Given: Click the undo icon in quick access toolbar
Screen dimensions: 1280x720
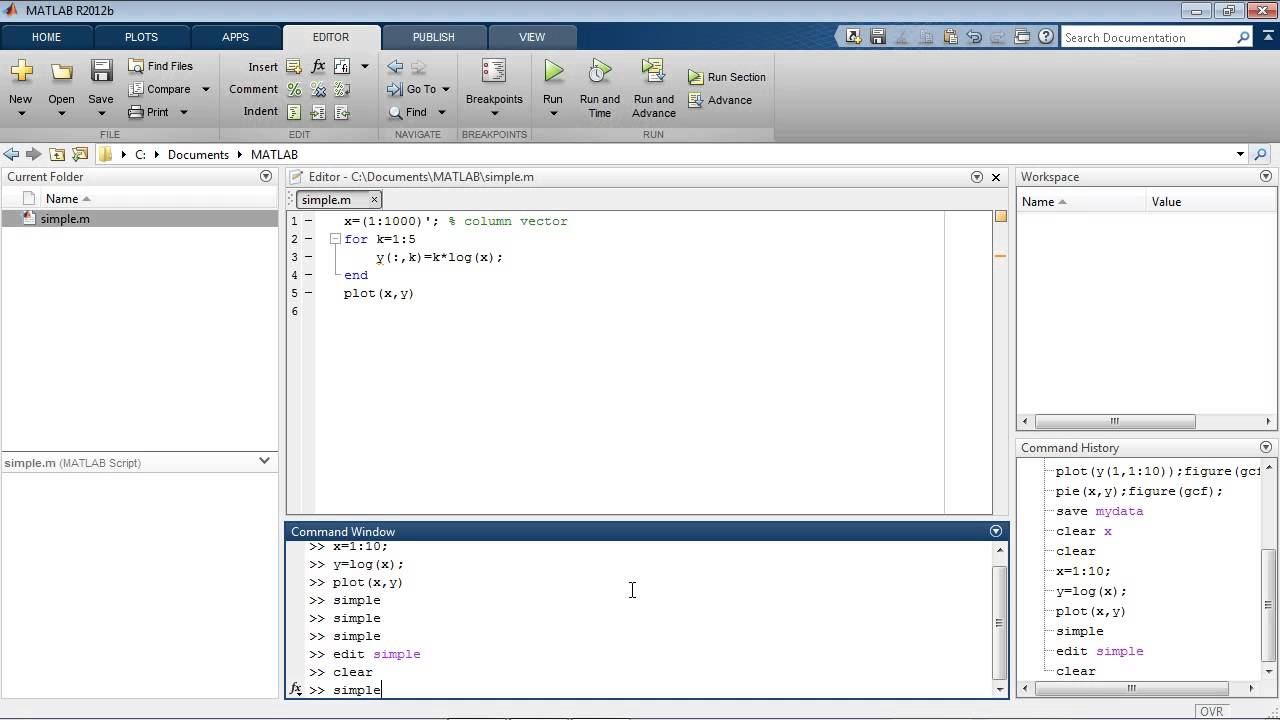Looking at the screenshot, I should [974, 37].
